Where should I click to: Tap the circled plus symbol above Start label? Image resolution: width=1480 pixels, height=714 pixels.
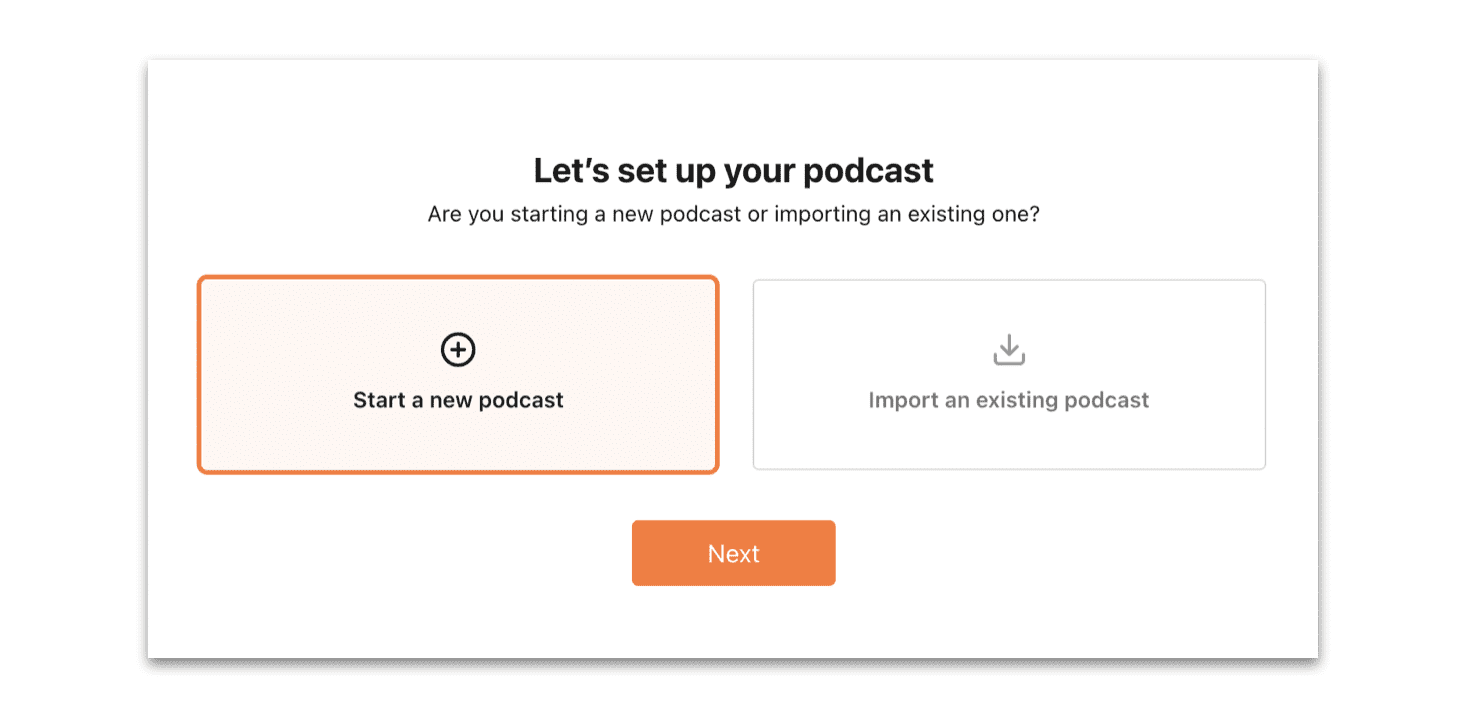(458, 349)
